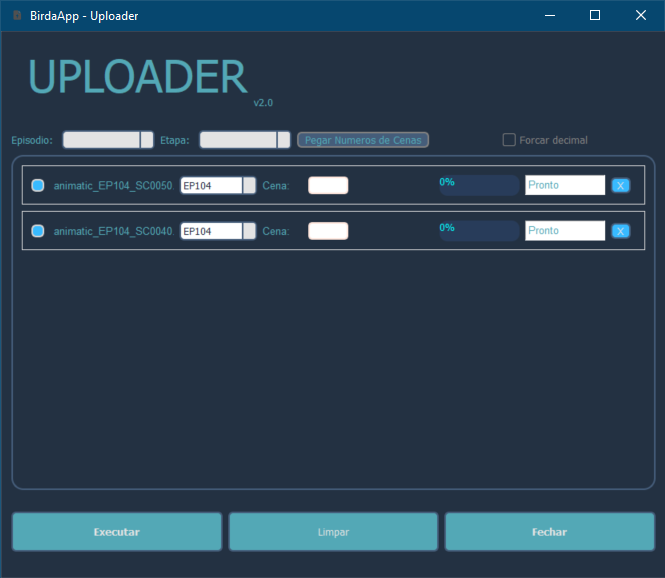Click the 0% progress bar for SC0050
This screenshot has width=665, height=578.
[479, 185]
